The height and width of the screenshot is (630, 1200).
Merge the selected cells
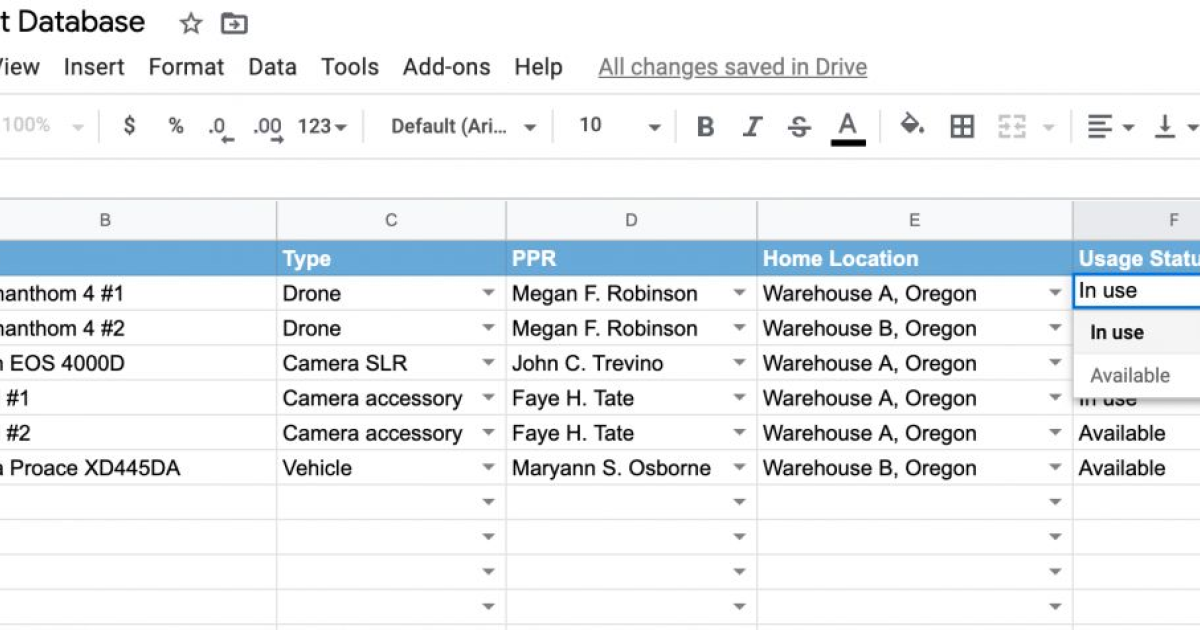(1012, 126)
